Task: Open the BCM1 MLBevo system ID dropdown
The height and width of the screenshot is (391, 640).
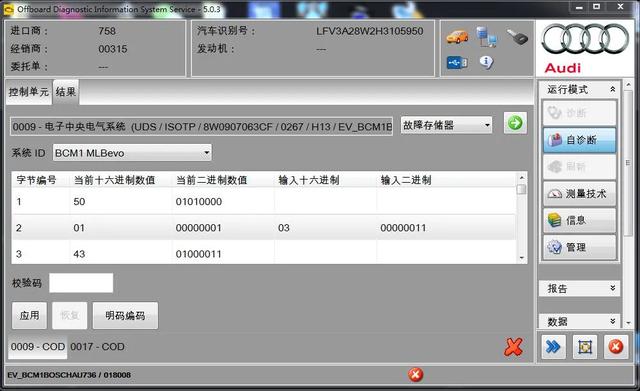Action: [x=132, y=153]
